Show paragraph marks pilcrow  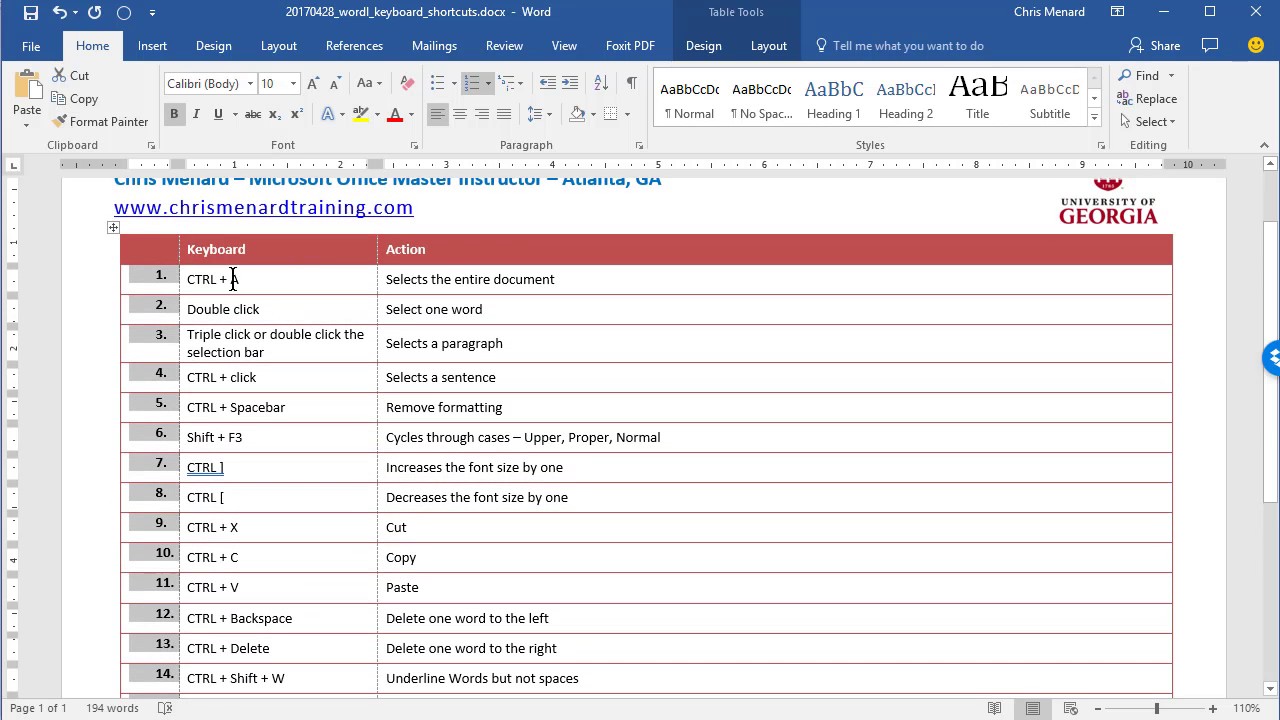tap(631, 83)
